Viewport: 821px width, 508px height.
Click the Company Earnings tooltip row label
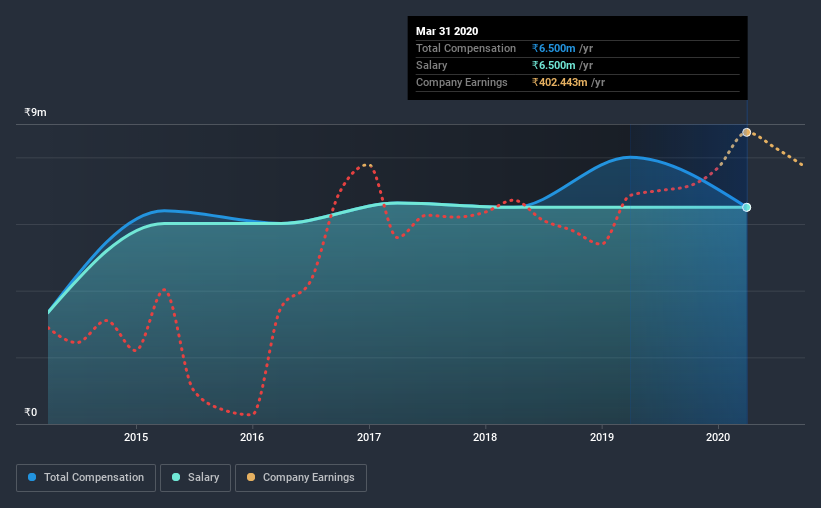pos(461,82)
